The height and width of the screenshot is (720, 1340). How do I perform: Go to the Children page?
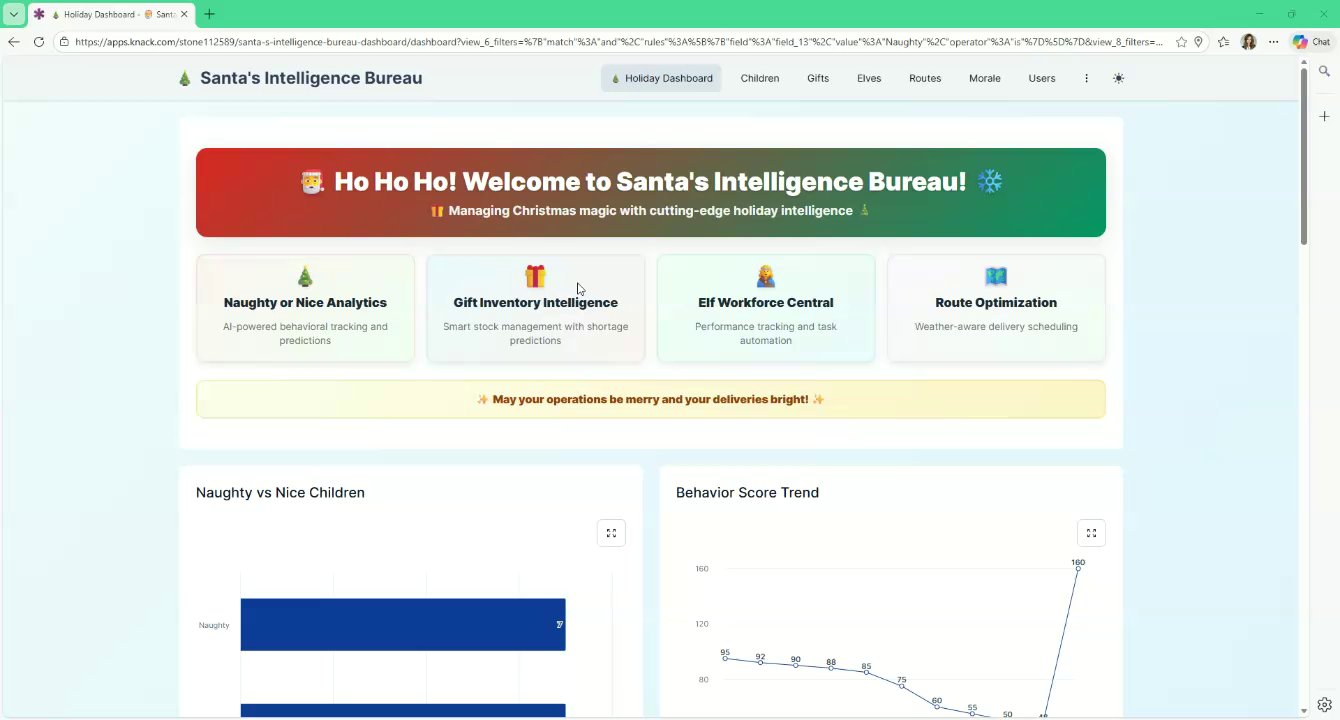760,78
